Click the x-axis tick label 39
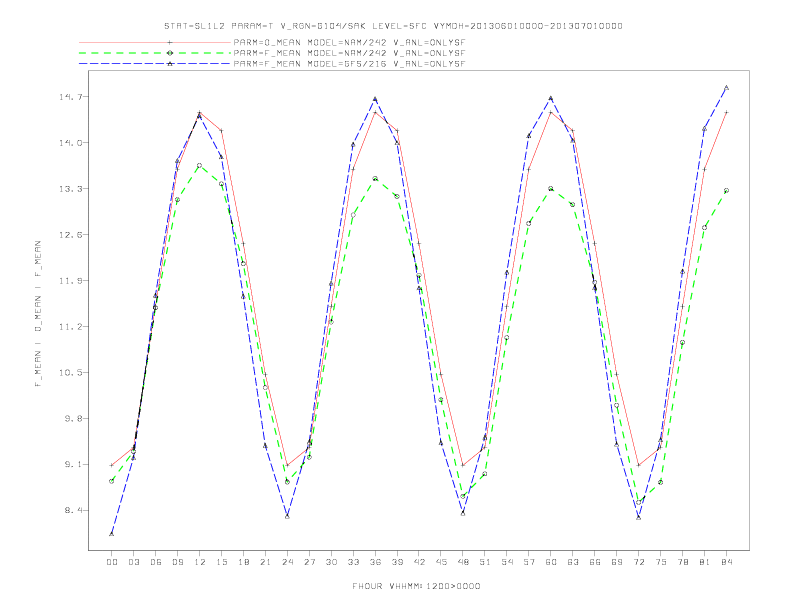Screen dimensions: 792x612 pyautogui.click(x=397, y=562)
